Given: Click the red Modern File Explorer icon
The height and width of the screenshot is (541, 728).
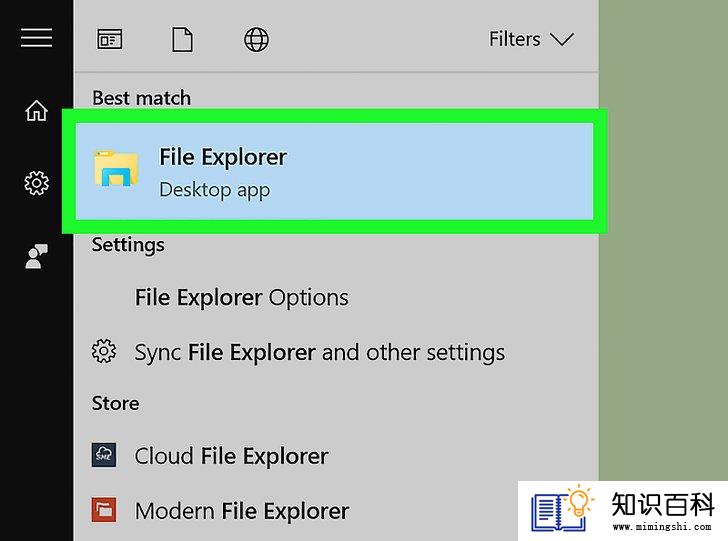Looking at the screenshot, I should tap(104, 510).
